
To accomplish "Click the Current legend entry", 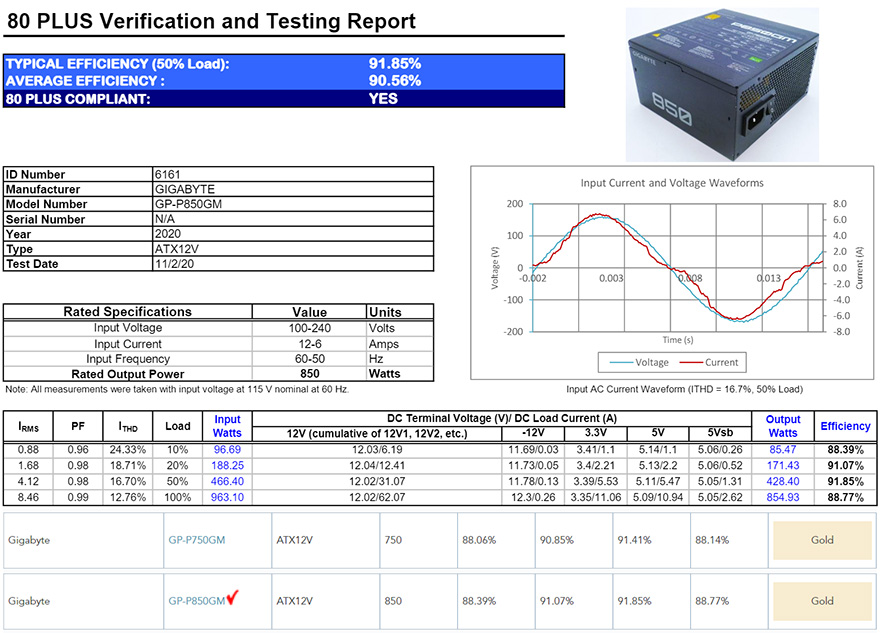I will pyautogui.click(x=709, y=363).
